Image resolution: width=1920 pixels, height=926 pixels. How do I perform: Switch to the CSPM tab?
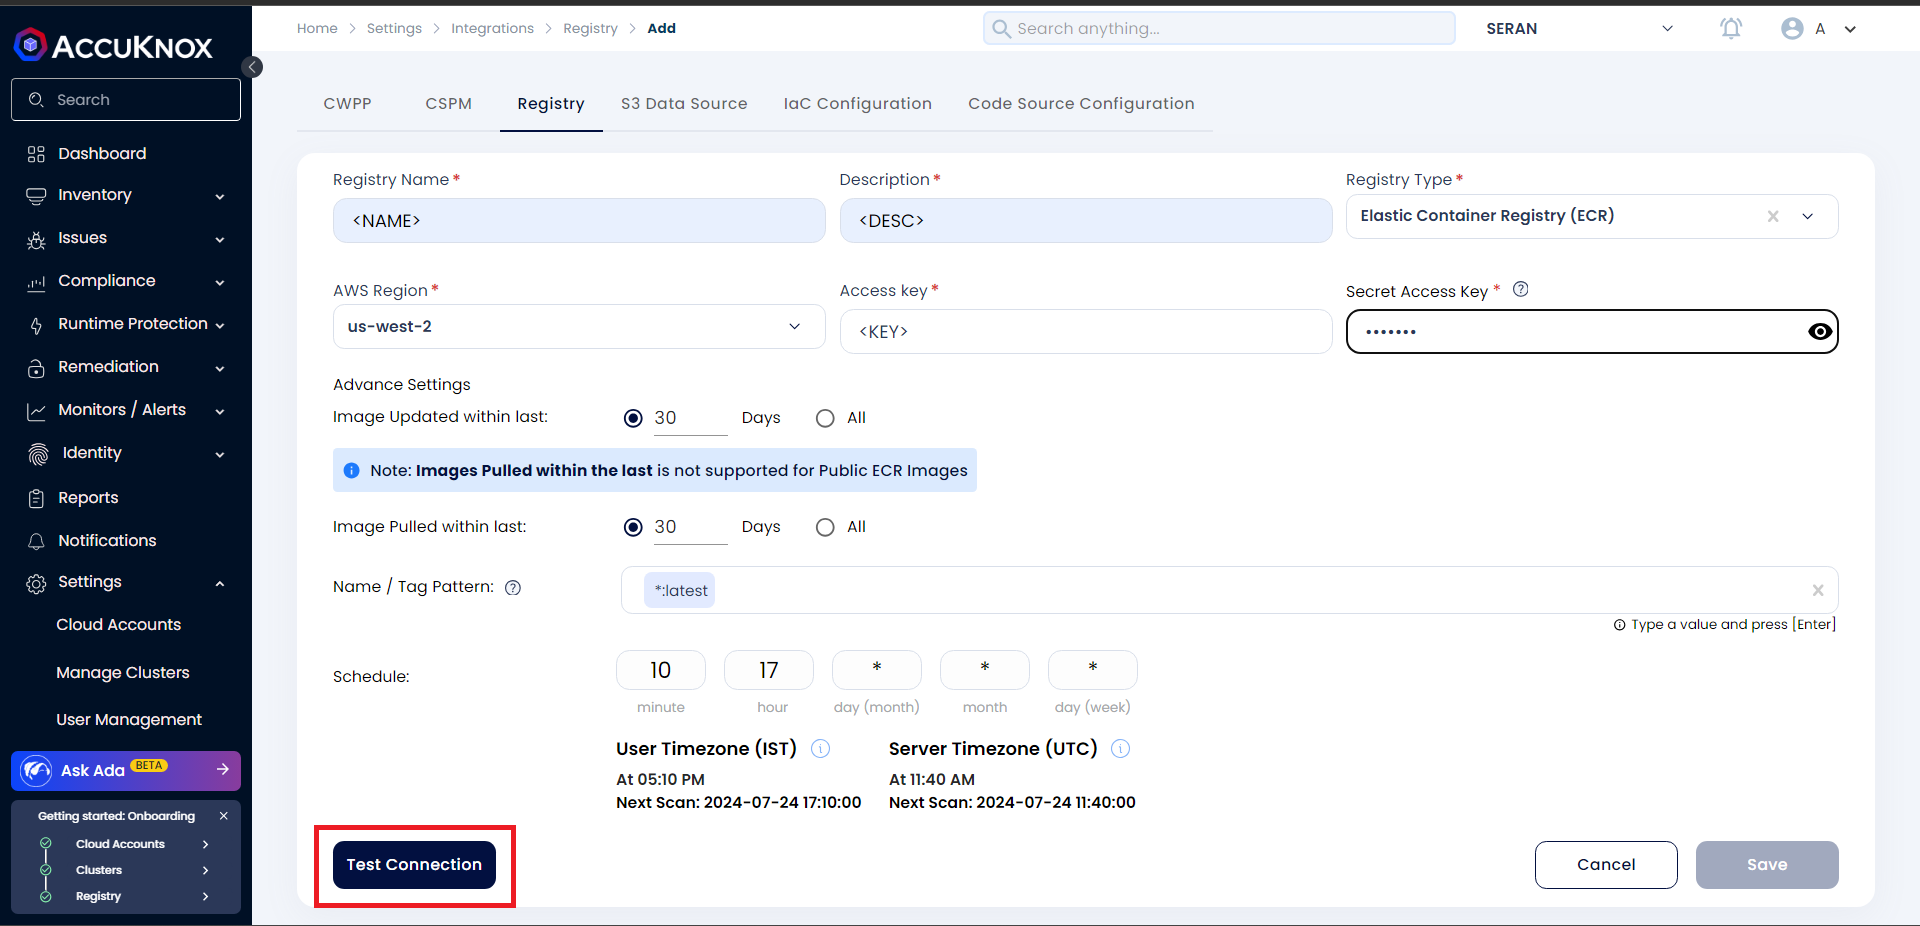click(448, 104)
